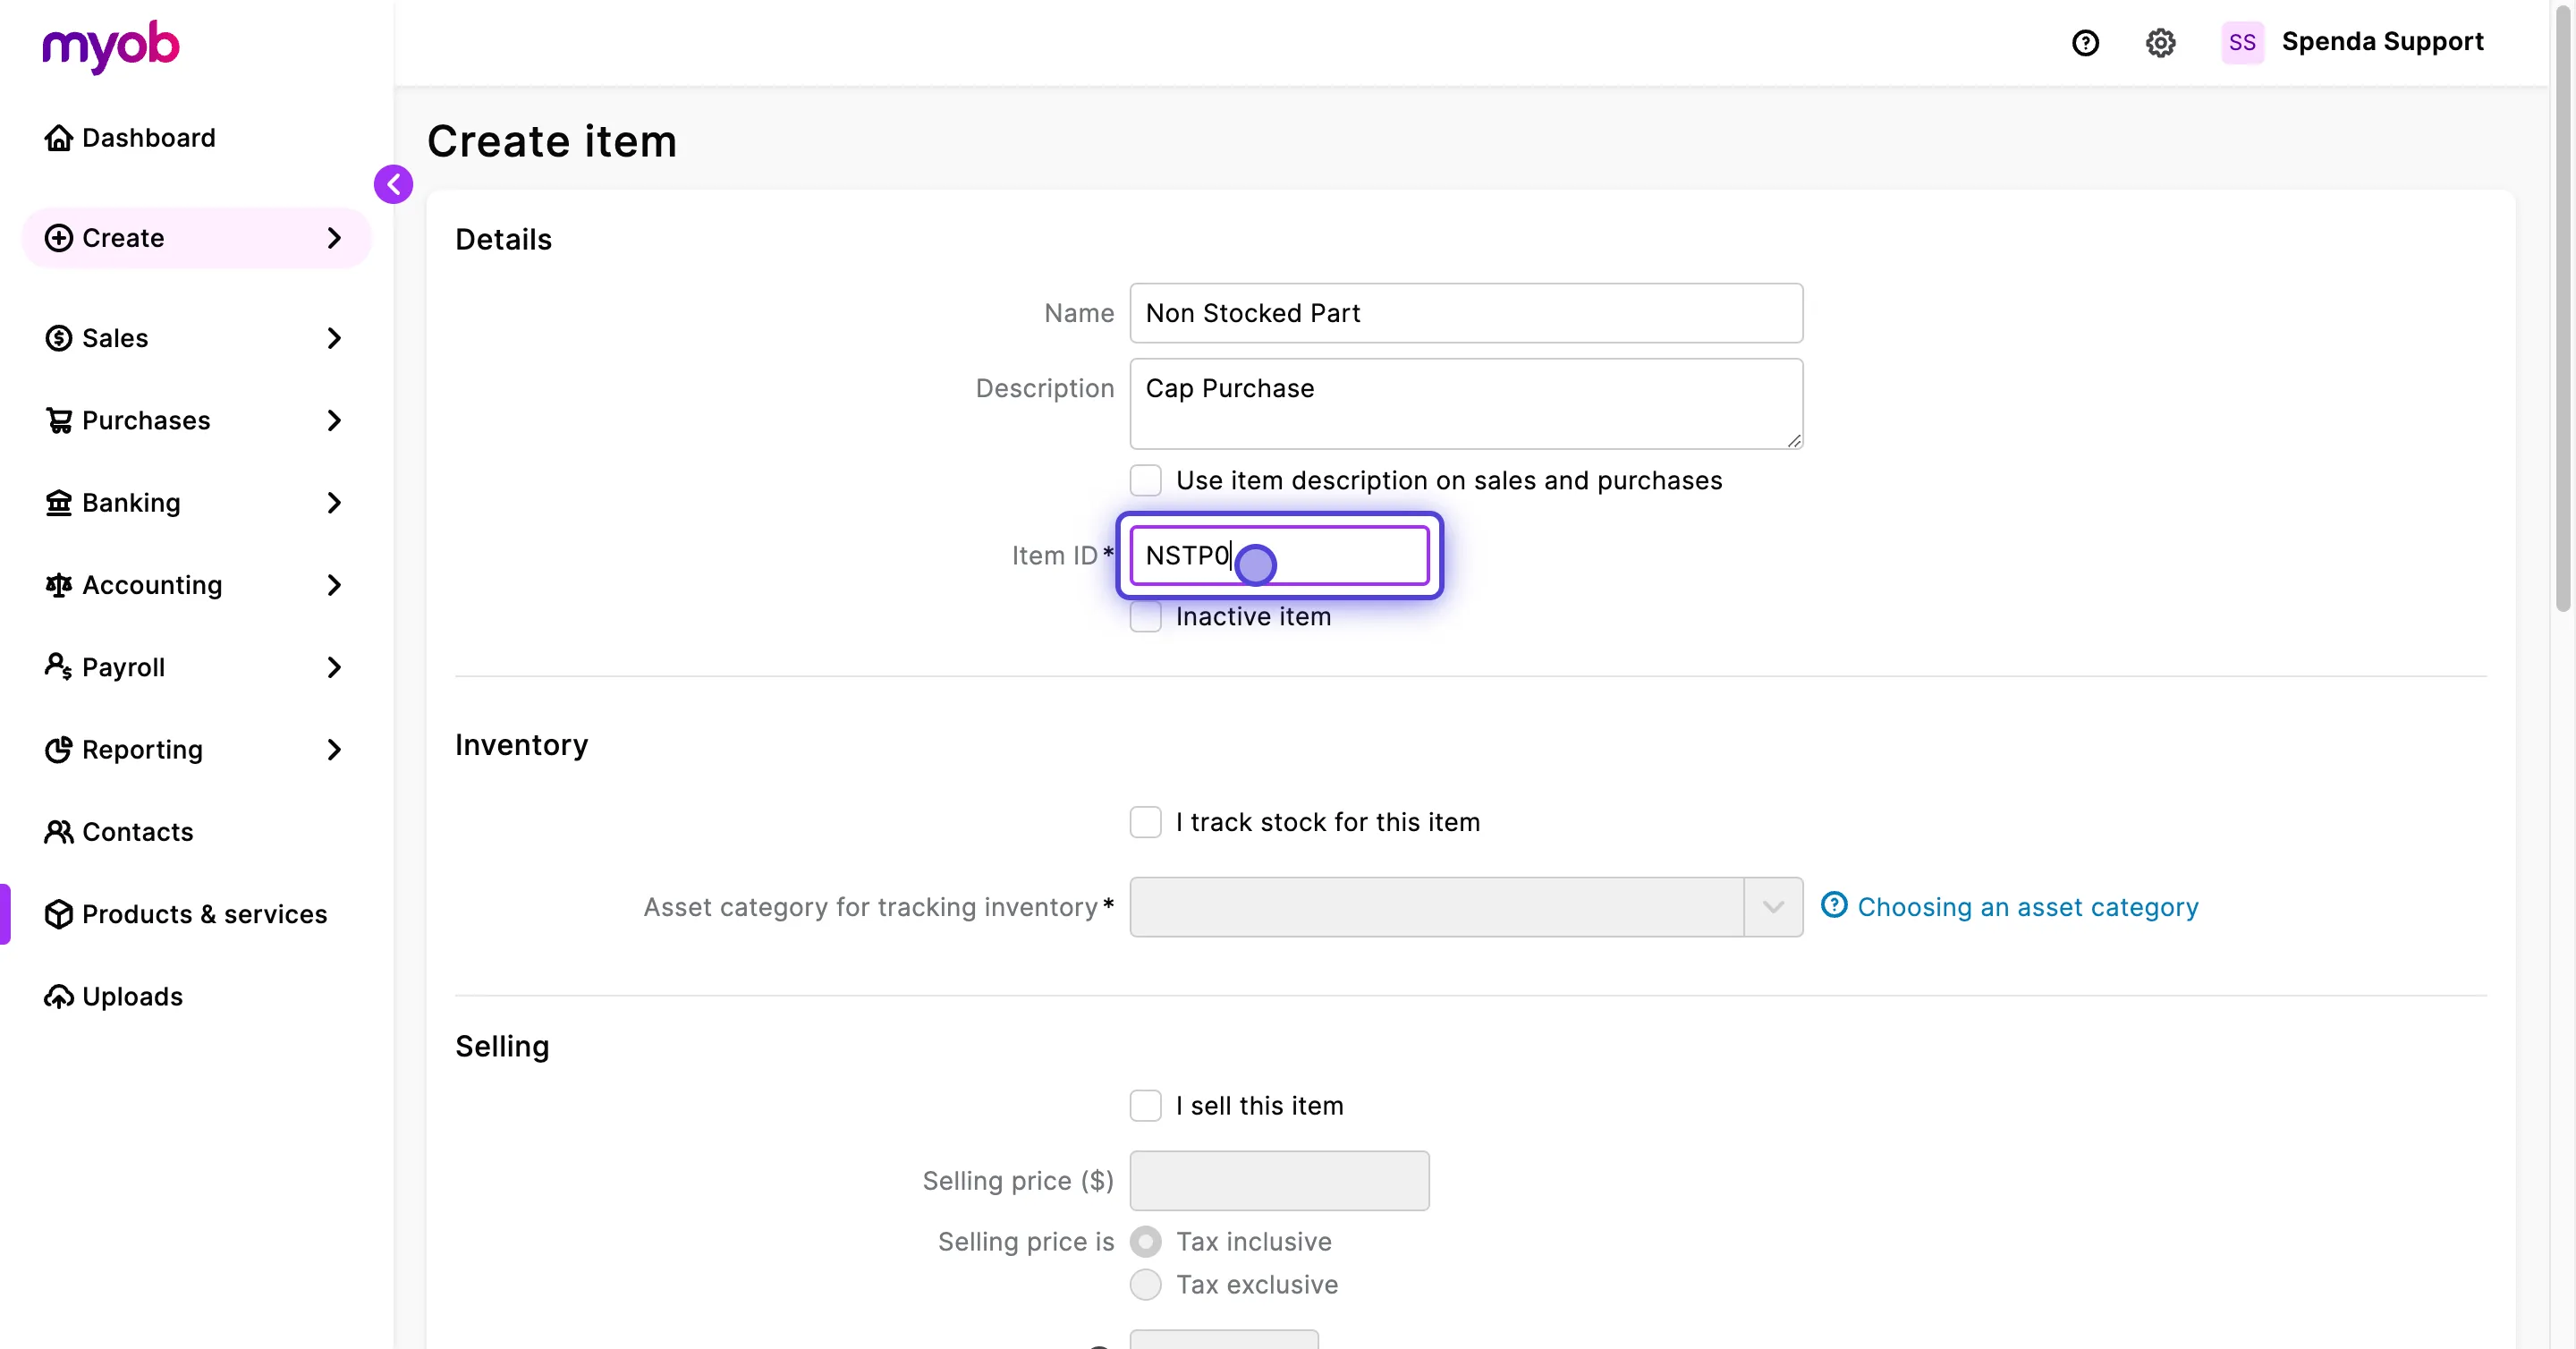Open the Reporting menu item
This screenshot has width=2576, height=1349.
196,750
